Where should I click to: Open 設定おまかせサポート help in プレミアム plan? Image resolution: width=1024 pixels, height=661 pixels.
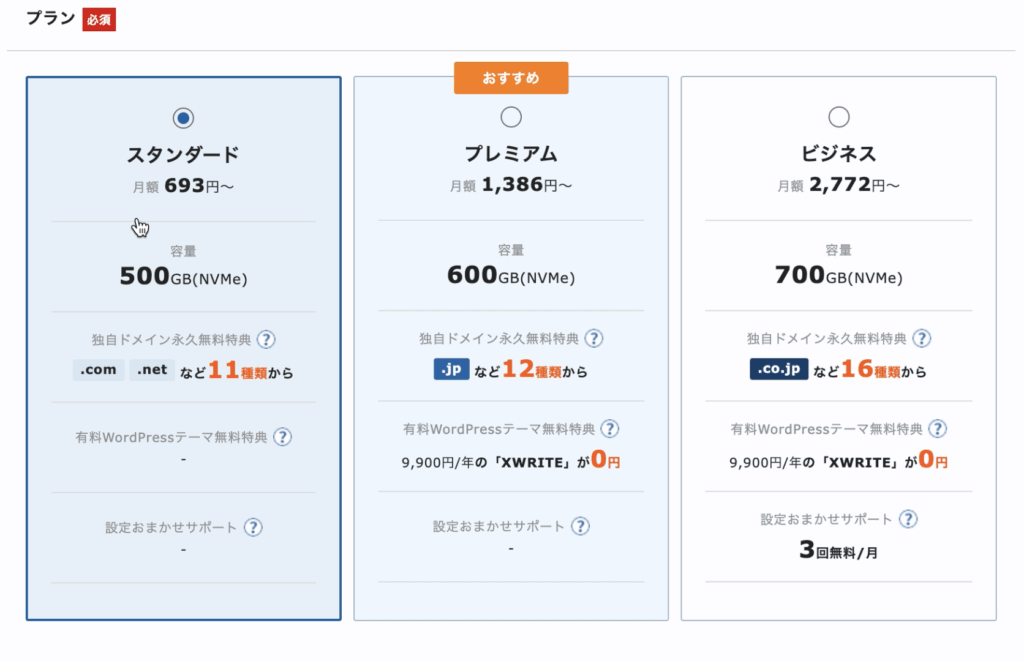[580, 526]
